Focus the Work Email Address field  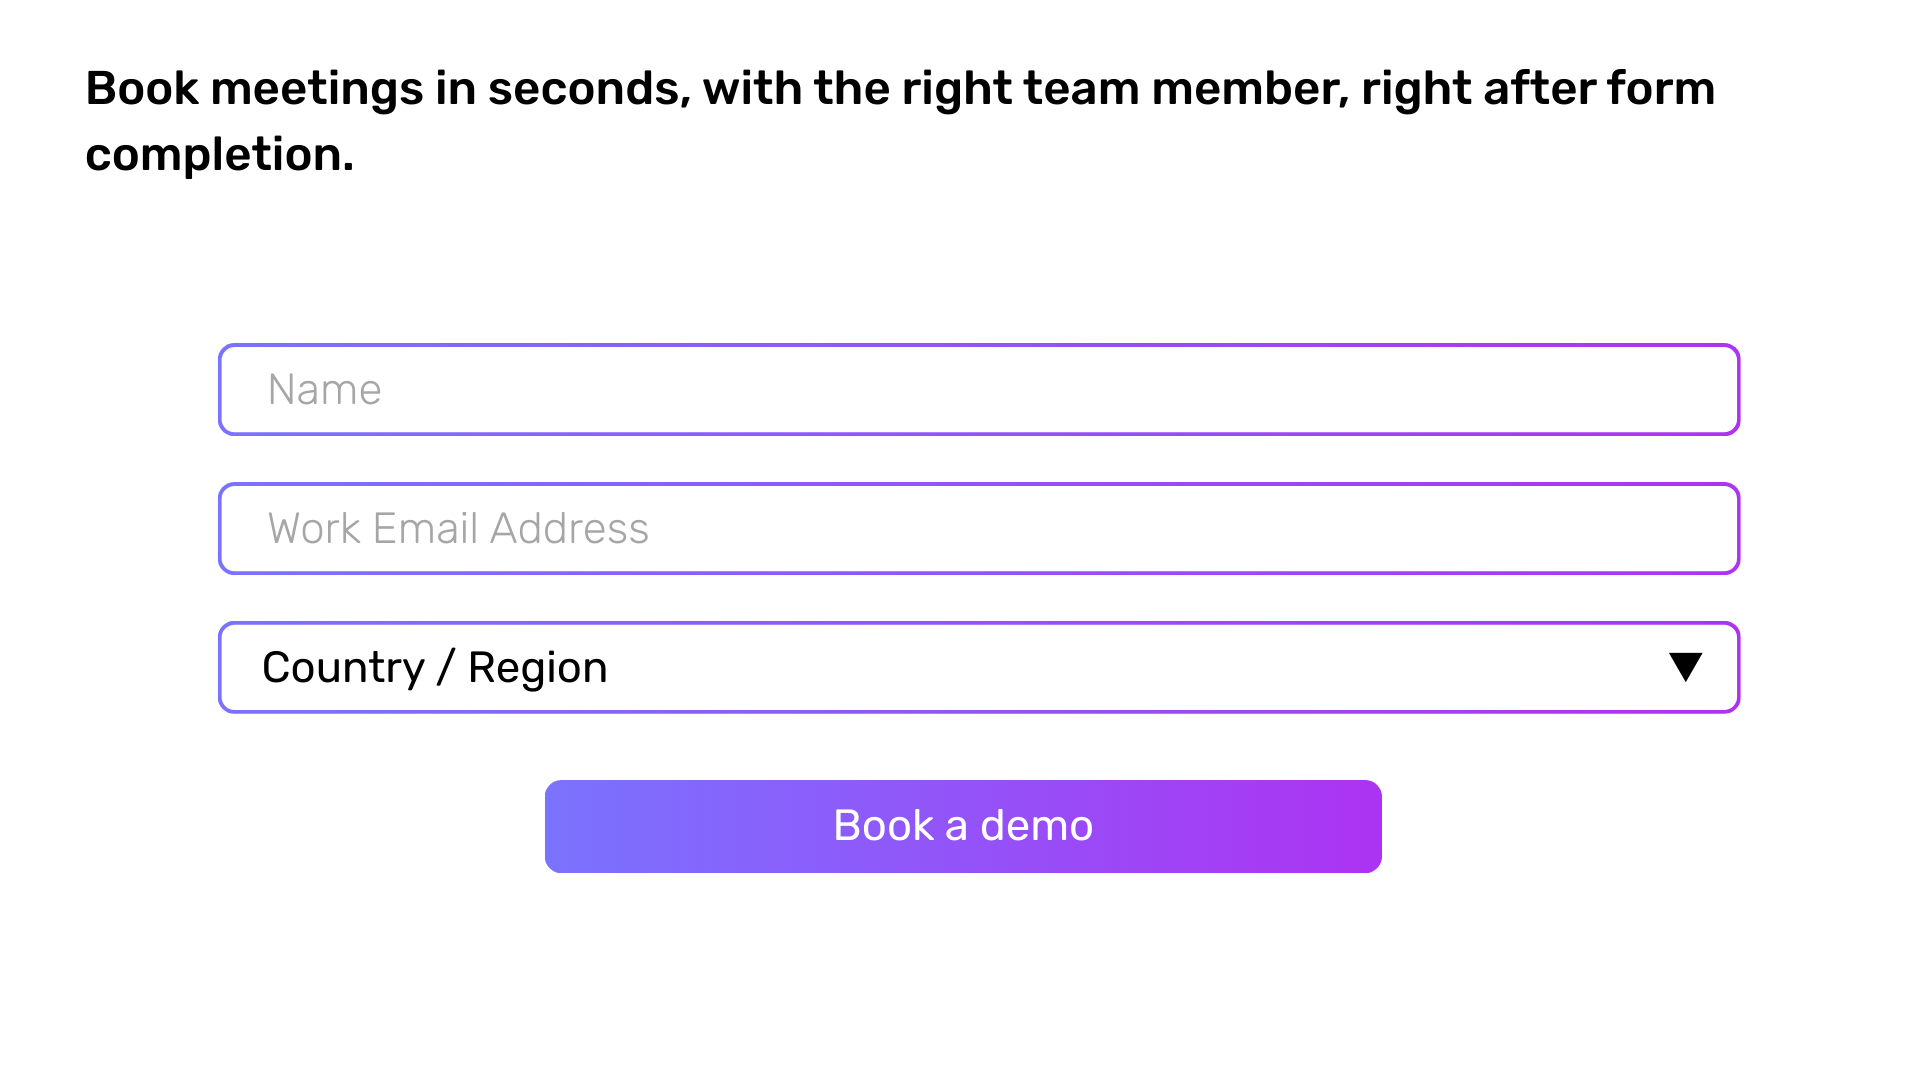[x=978, y=528]
